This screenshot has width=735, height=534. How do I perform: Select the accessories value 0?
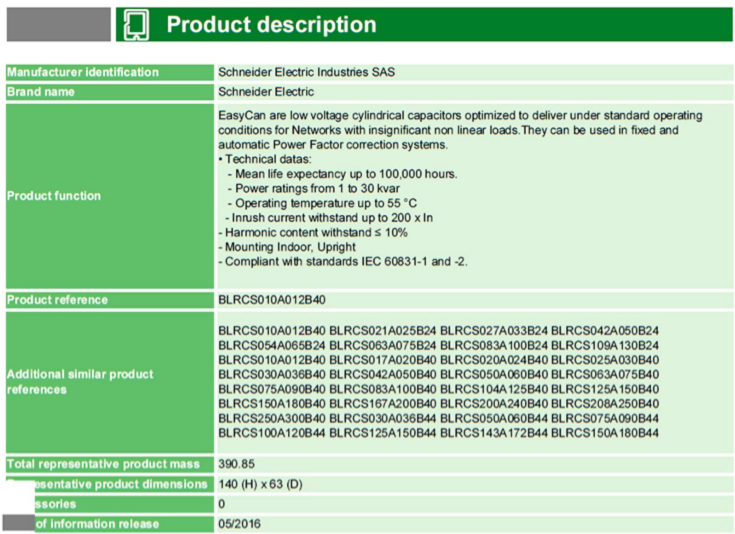pyautogui.click(x=222, y=504)
